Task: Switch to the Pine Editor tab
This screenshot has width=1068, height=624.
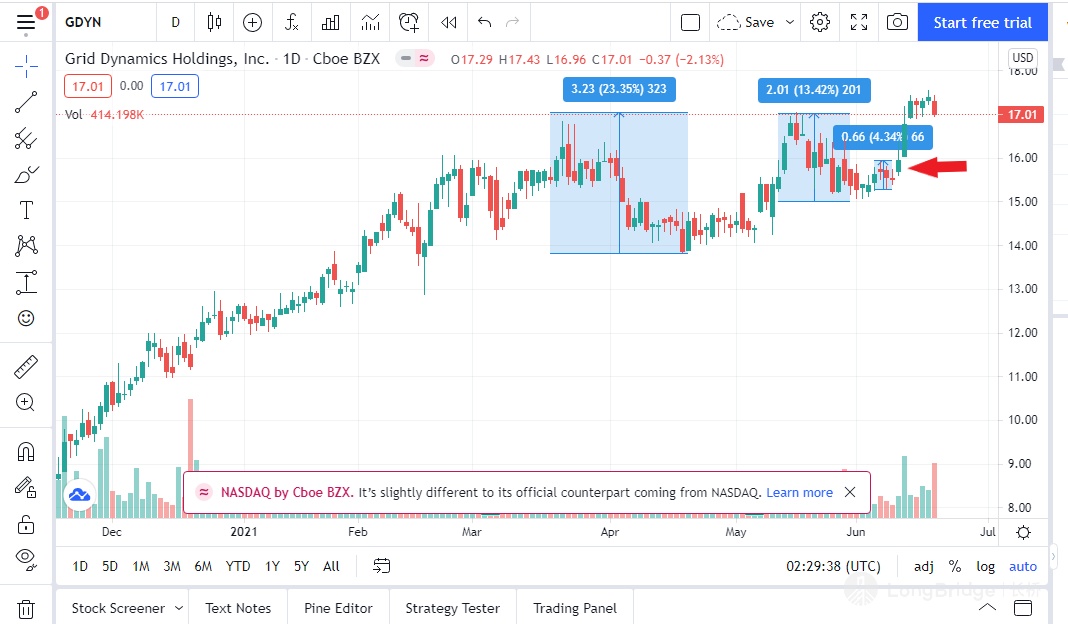Action: pos(339,608)
